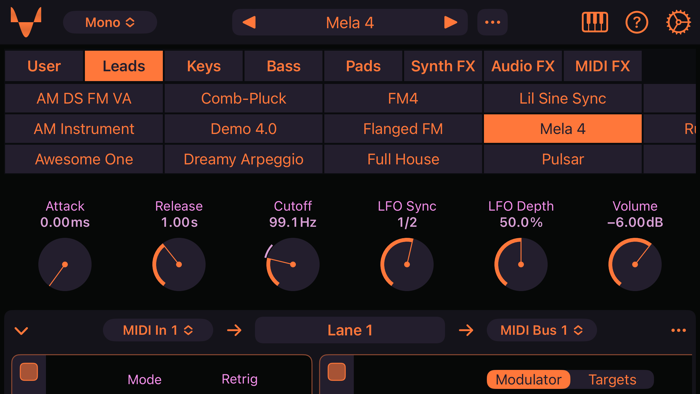Switch to the Synth FX tab
Screen dimensions: 700x394
click(x=443, y=66)
